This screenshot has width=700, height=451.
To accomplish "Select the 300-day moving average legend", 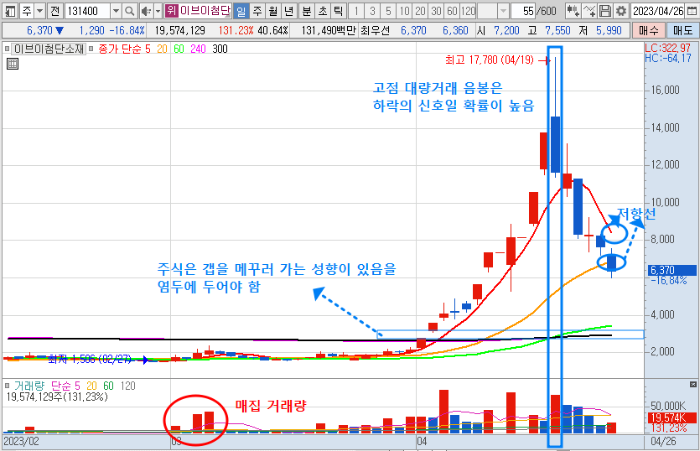I will [220, 49].
